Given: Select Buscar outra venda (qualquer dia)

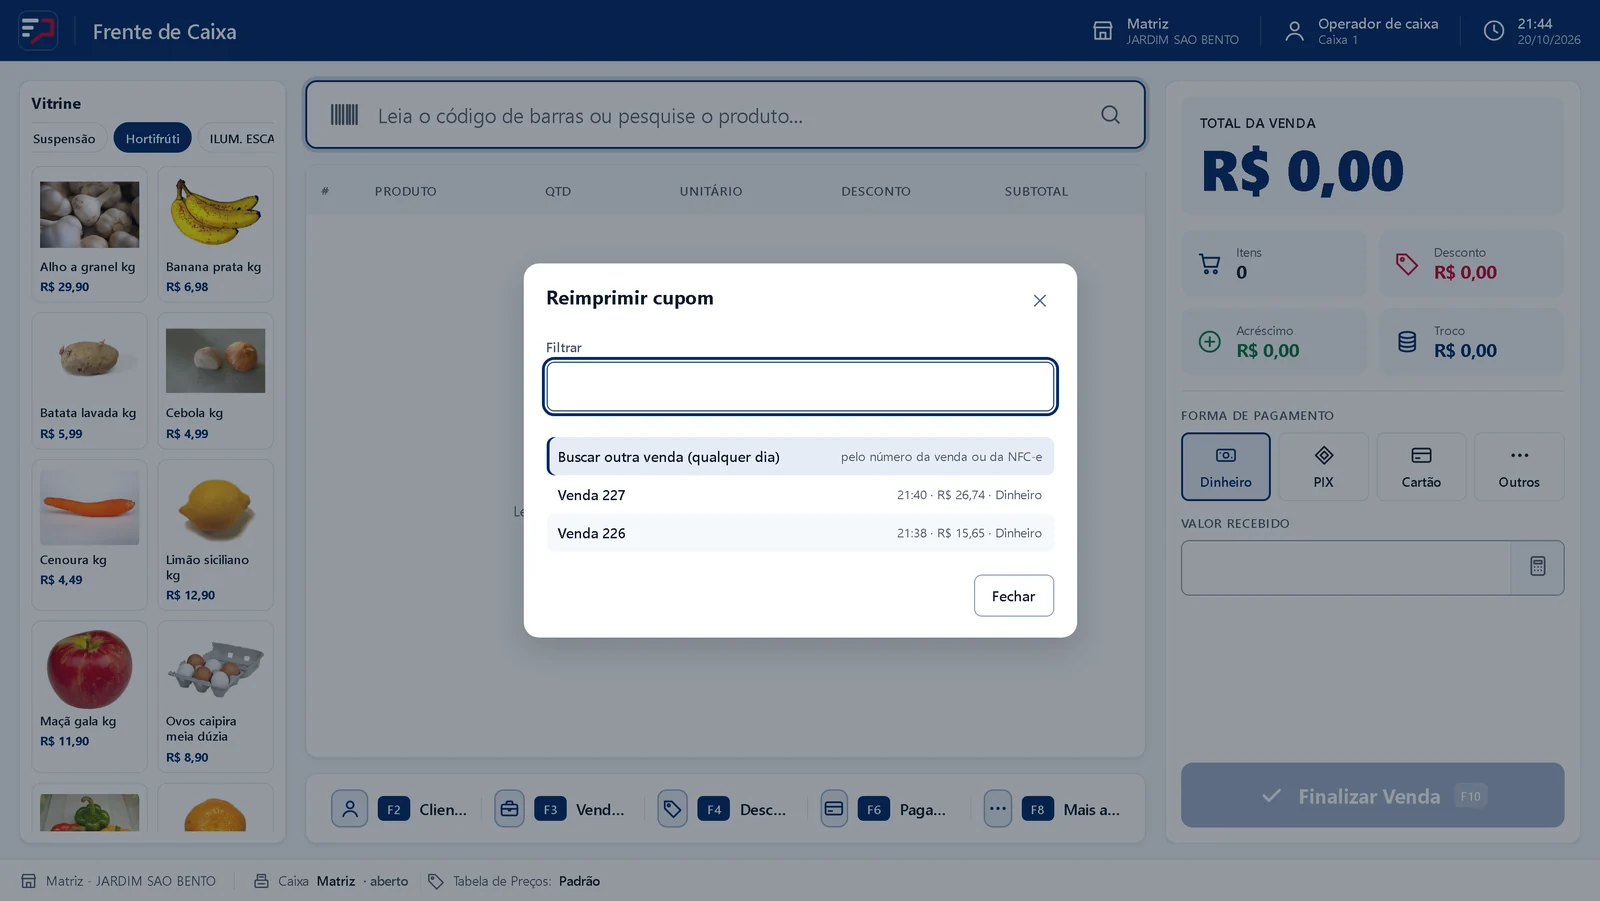Looking at the screenshot, I should (x=800, y=457).
